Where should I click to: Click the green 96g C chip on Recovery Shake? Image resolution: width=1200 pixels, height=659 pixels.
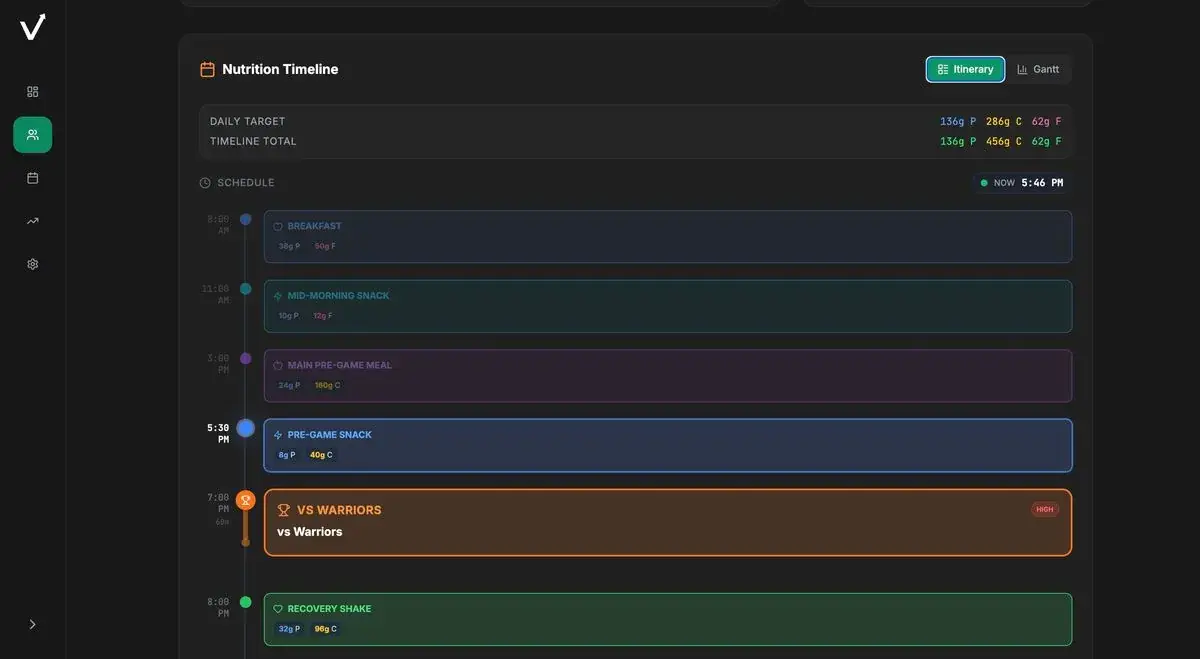pos(324,628)
